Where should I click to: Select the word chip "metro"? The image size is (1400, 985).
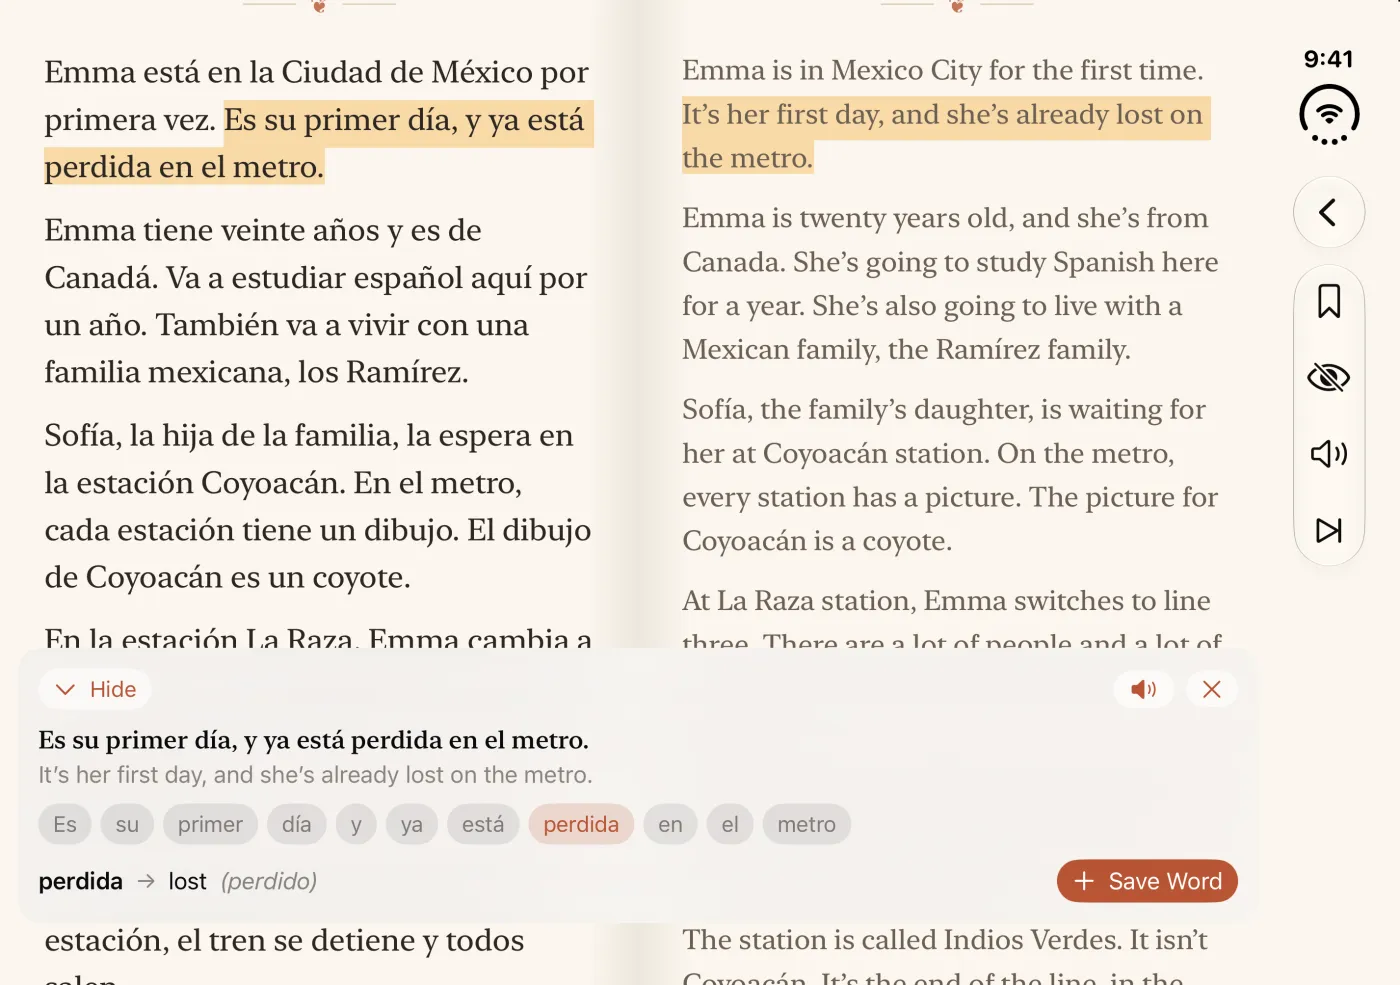tap(806, 824)
